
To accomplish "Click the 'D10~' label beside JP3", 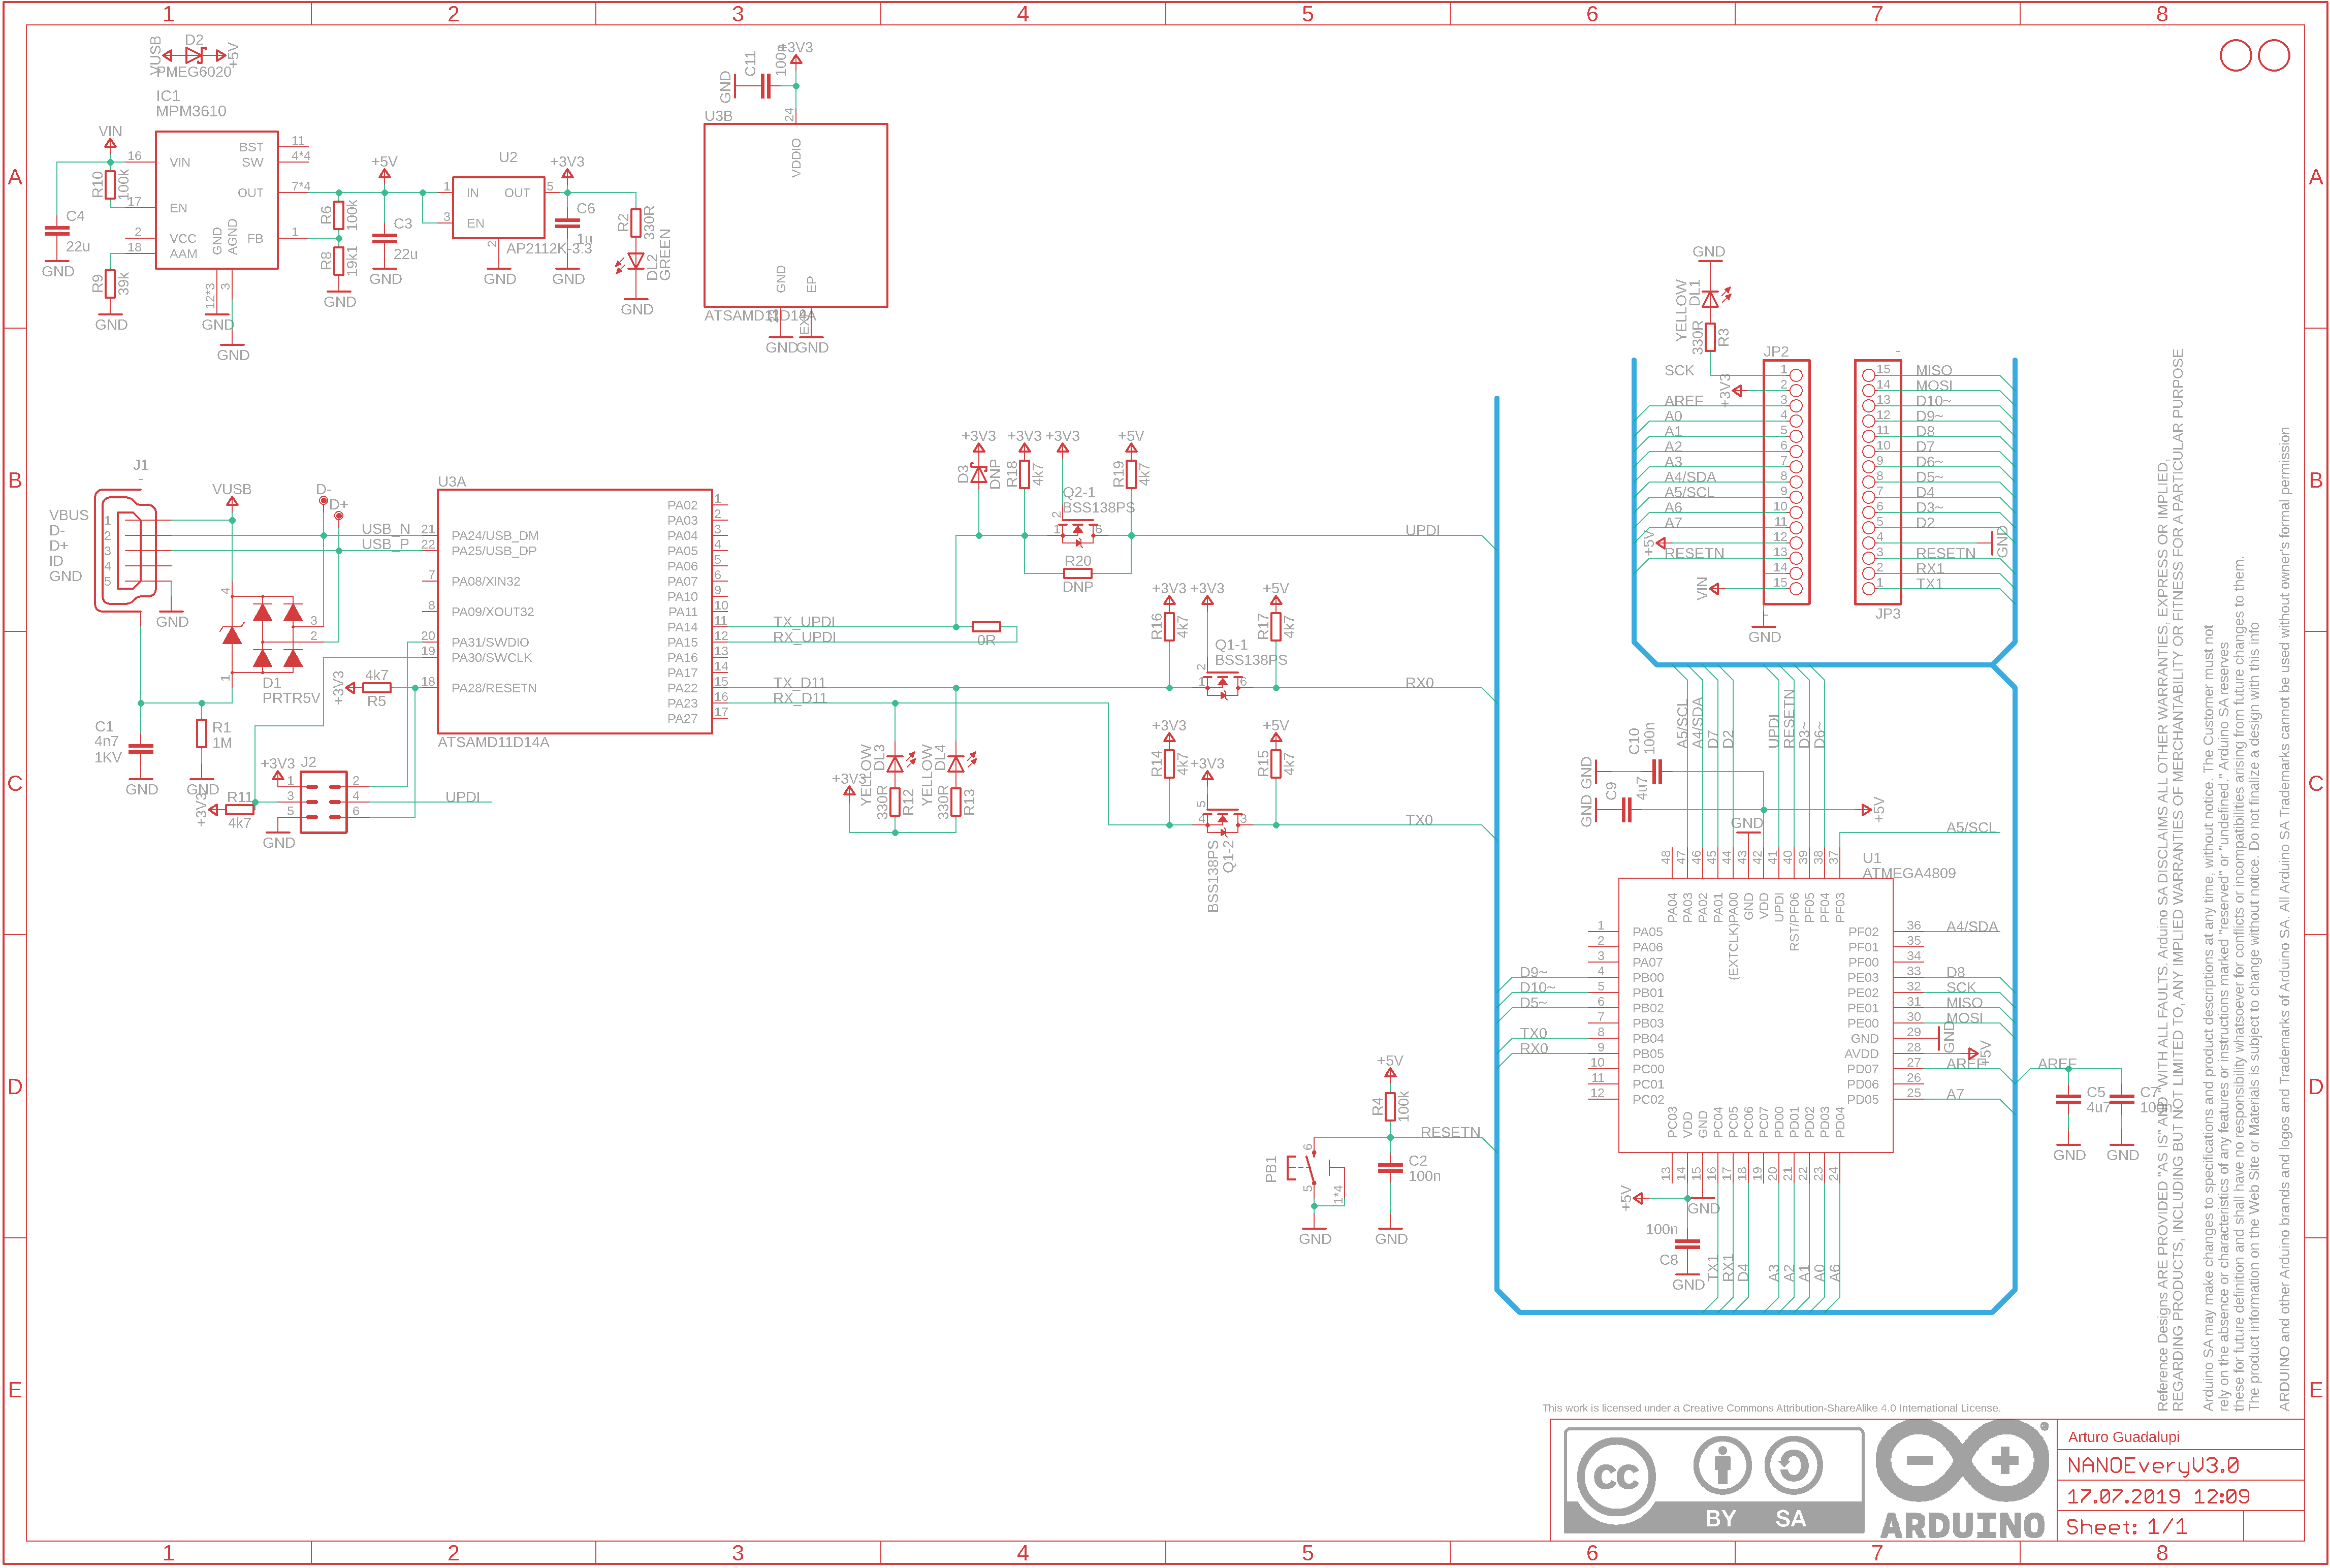I will [x=1933, y=400].
